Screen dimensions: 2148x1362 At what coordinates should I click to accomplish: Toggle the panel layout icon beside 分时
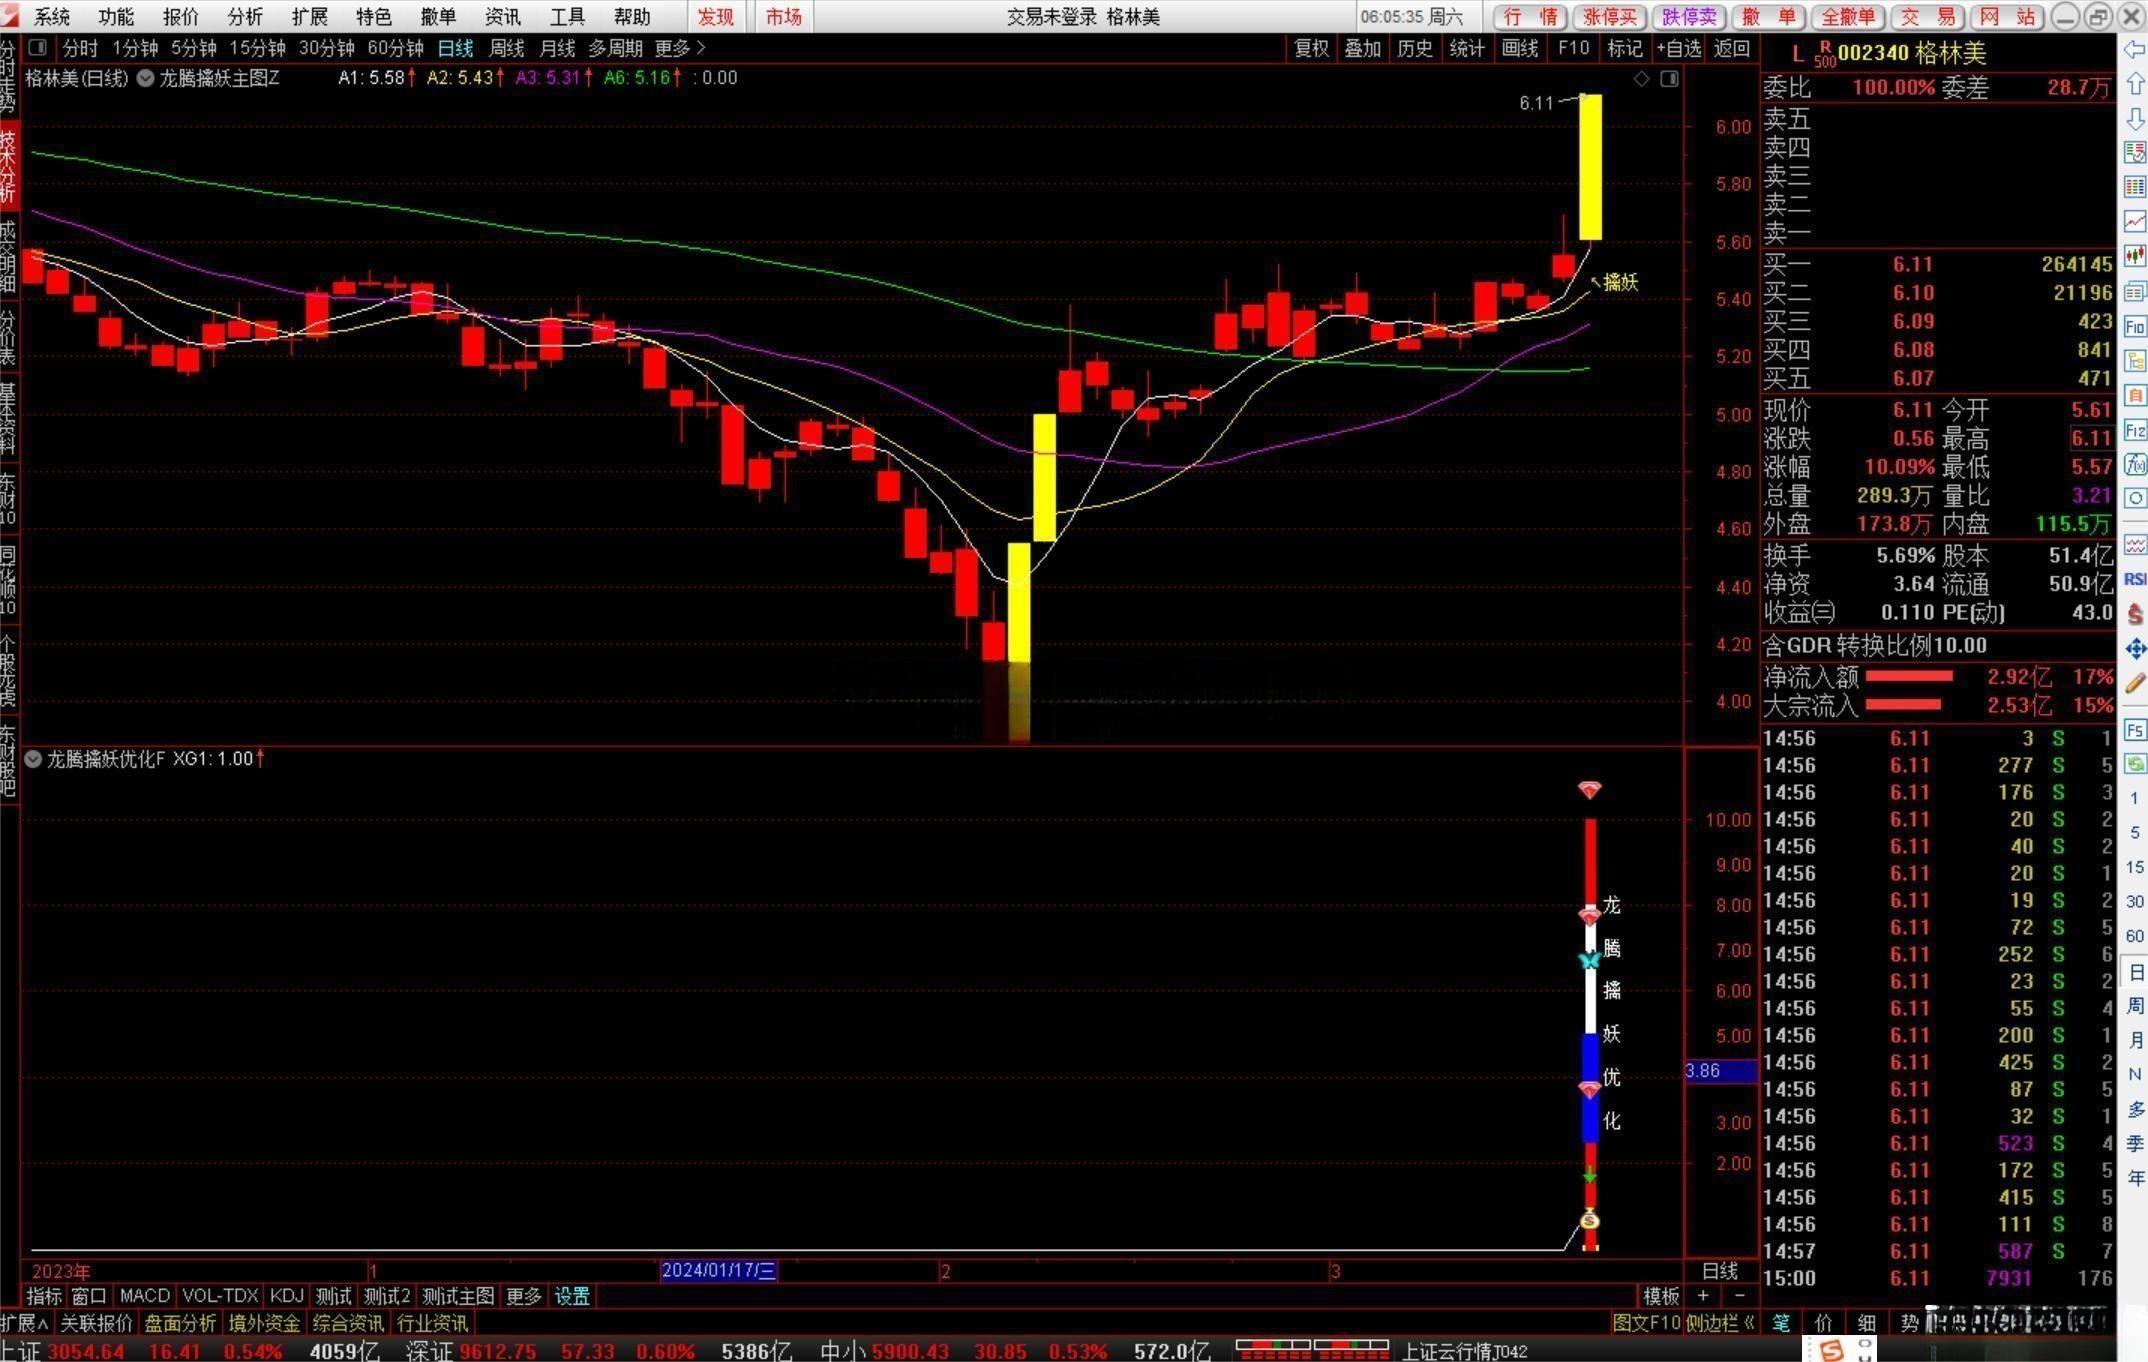(x=38, y=47)
